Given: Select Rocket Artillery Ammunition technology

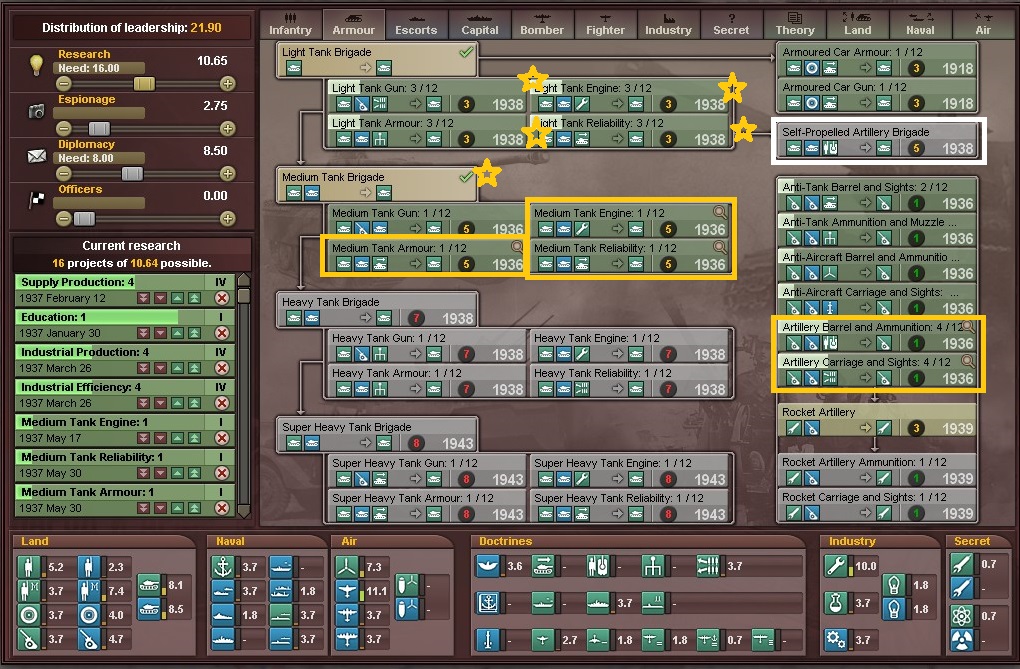Looking at the screenshot, I should 878,470.
